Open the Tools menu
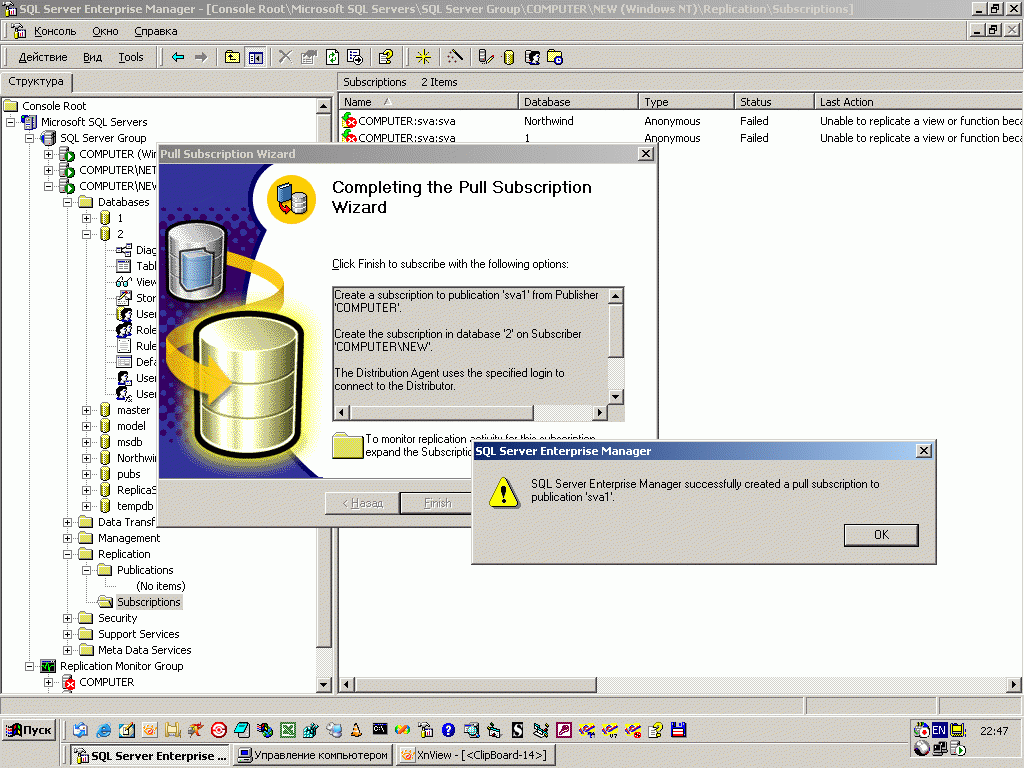This screenshot has width=1024, height=768. [x=131, y=57]
